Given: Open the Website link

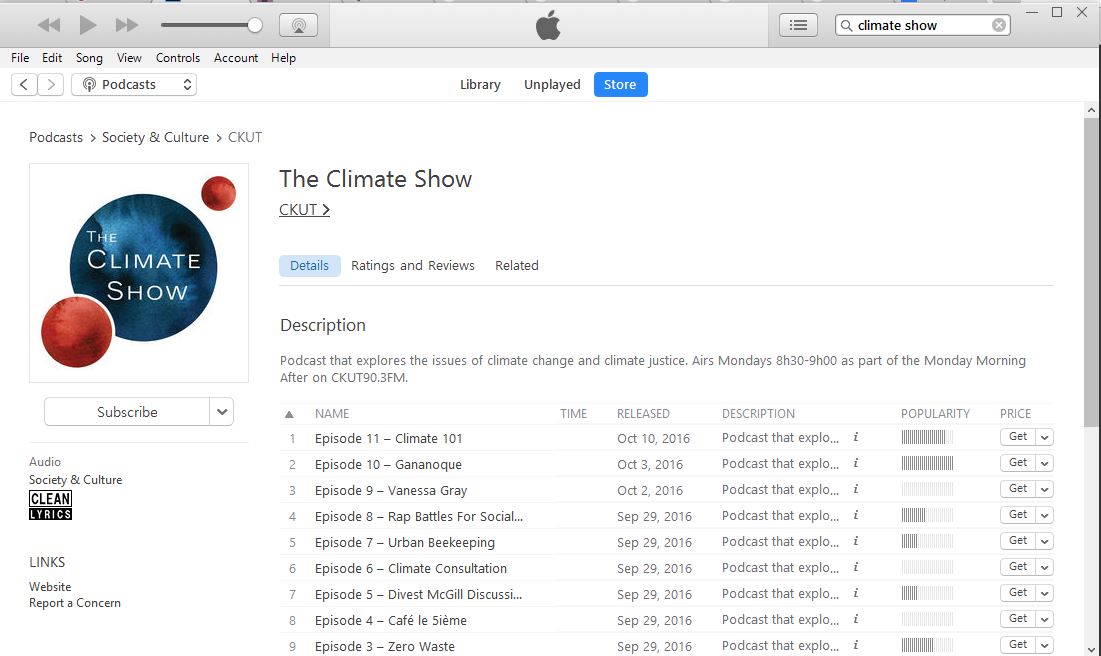Looking at the screenshot, I should [x=50, y=586].
